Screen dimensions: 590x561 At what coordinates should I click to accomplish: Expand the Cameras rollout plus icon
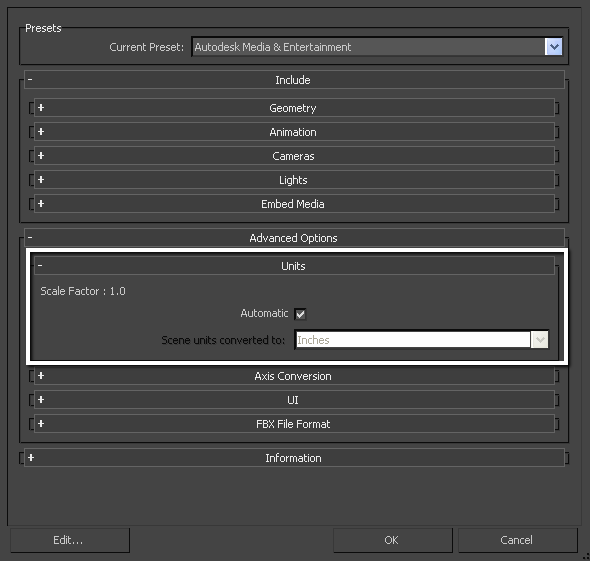[x=41, y=156]
